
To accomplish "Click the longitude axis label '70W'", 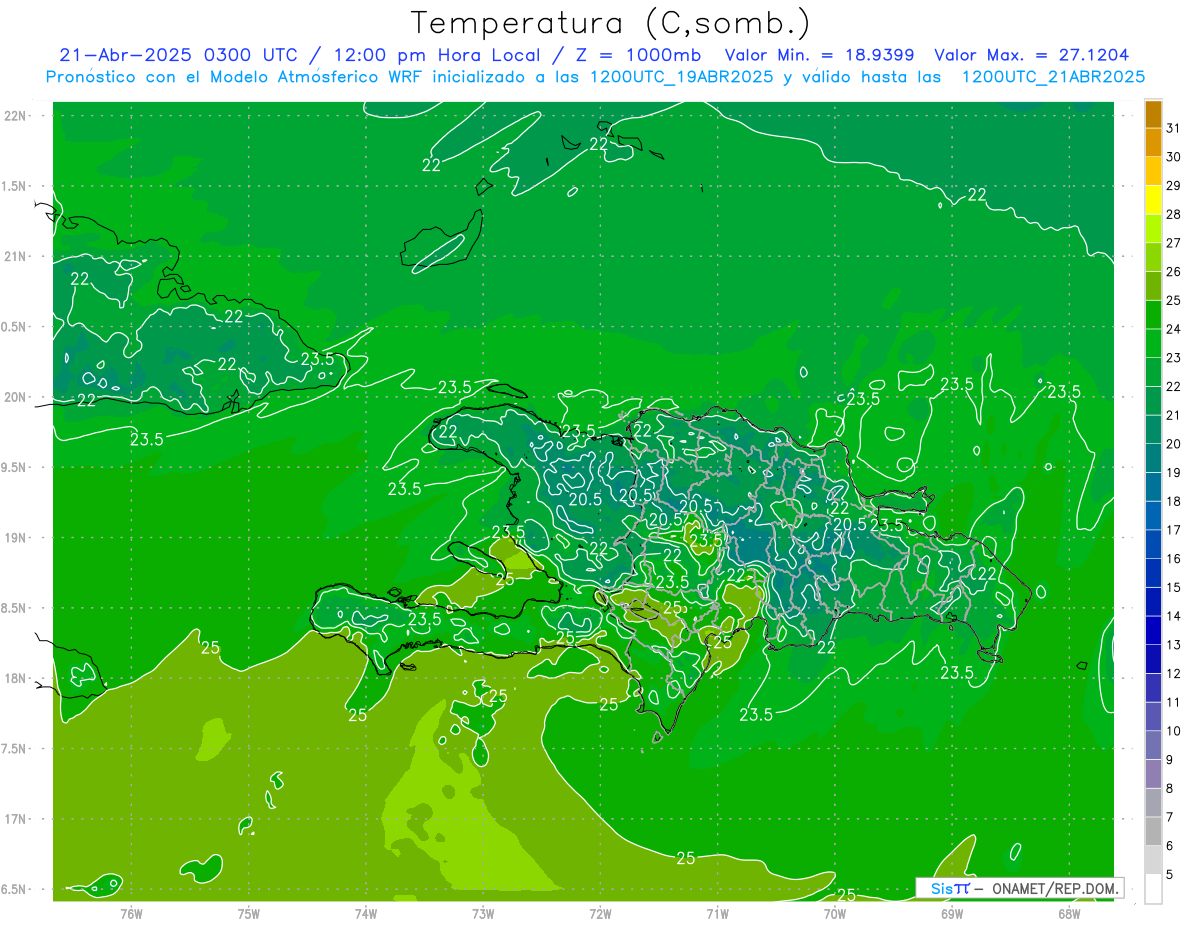I will click(834, 914).
